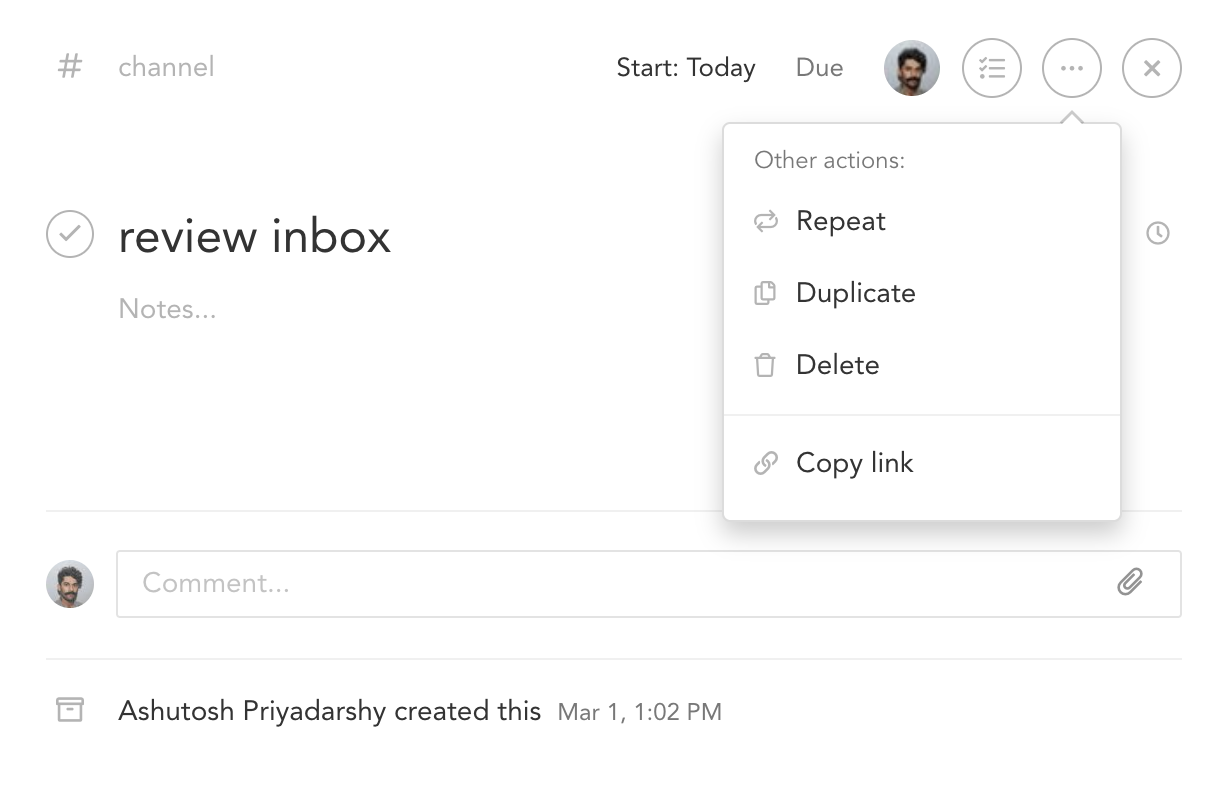This screenshot has width=1232, height=802.
Task: Click the assignee avatar in header
Action: point(911,68)
